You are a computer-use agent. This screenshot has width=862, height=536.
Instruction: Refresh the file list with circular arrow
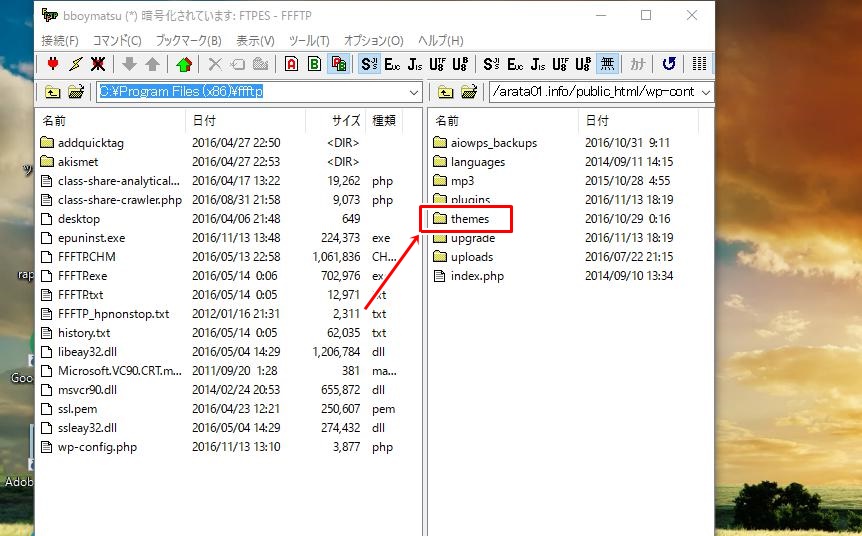point(668,64)
